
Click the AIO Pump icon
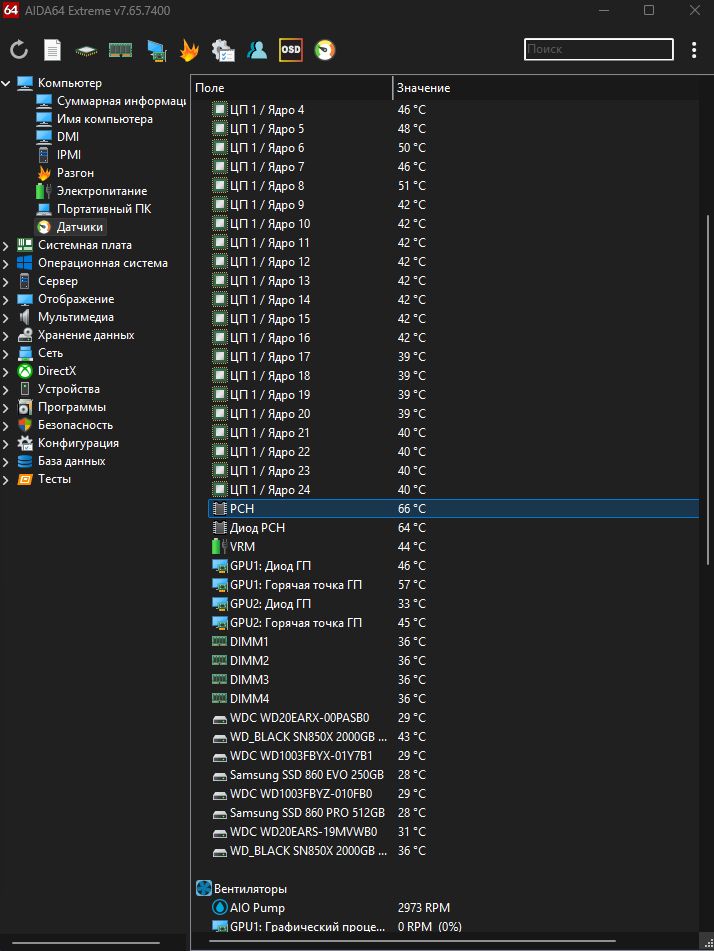pyautogui.click(x=220, y=908)
